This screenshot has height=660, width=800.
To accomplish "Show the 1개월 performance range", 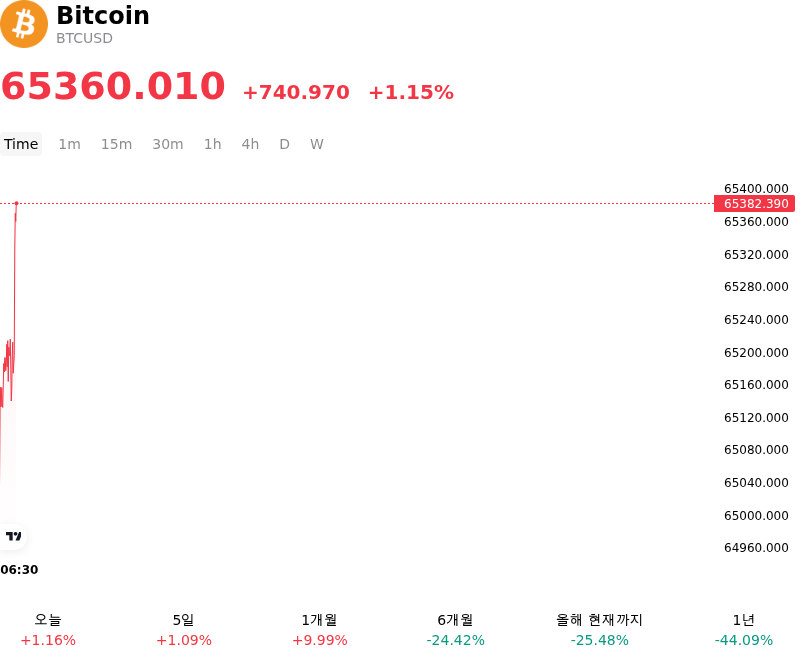I will click(319, 630).
